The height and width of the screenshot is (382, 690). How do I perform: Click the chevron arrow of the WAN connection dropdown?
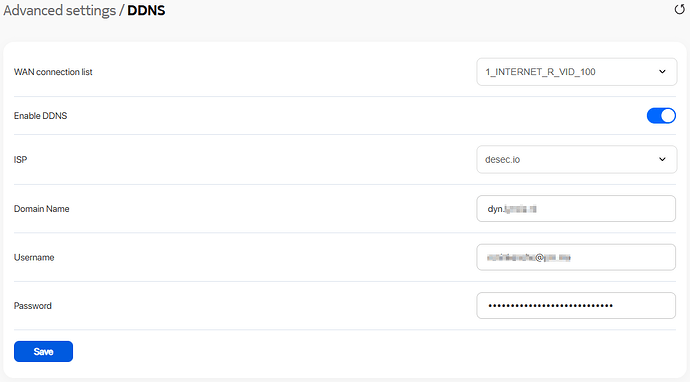click(662, 72)
